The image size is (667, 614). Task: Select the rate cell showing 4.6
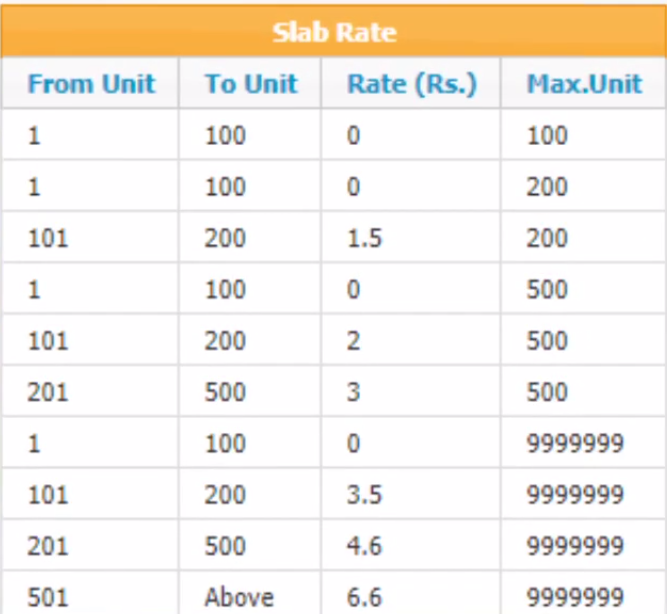[x=411, y=545]
